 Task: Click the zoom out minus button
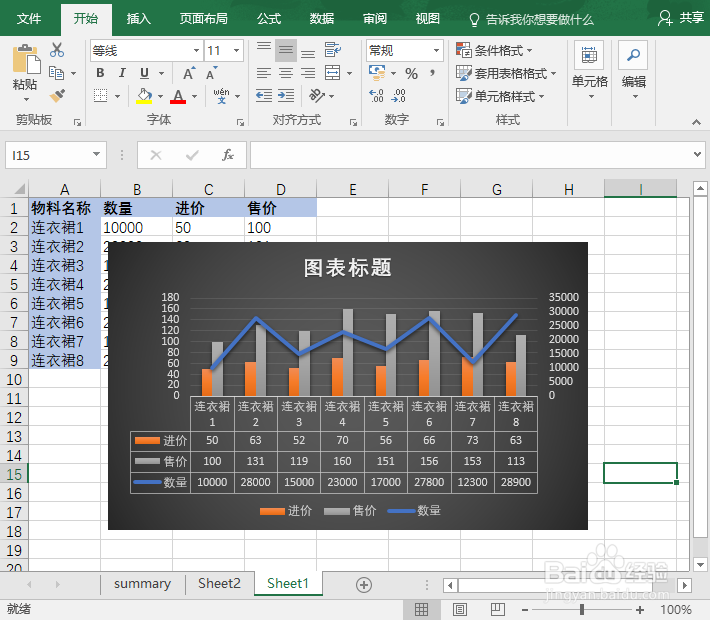[525, 610]
